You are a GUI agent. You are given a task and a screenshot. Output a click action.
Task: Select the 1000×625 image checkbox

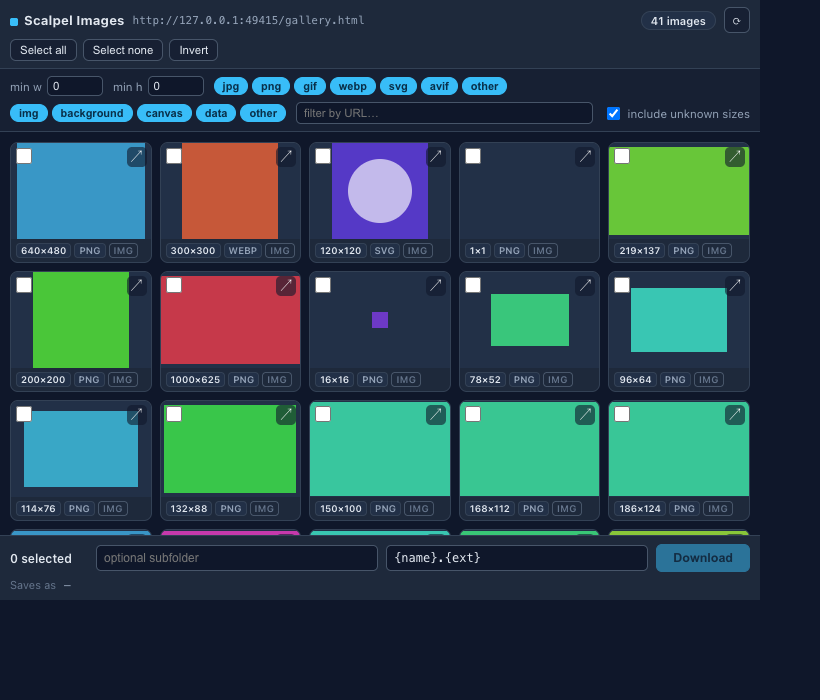(174, 285)
